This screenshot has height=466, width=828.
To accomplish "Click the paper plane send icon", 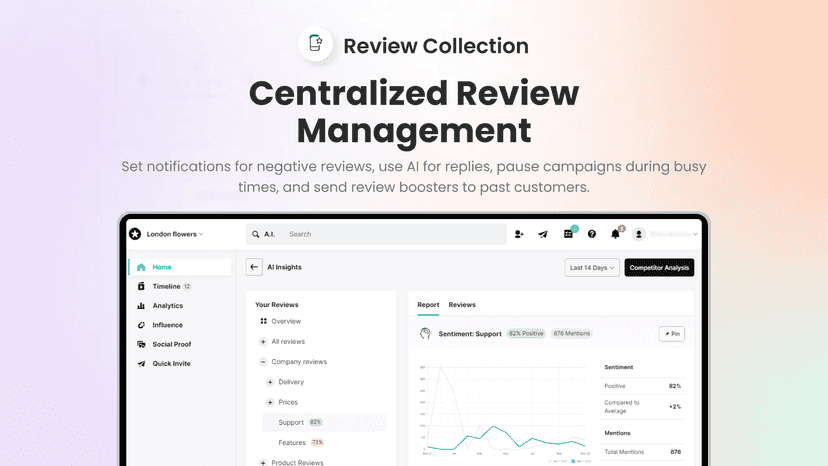I will pos(543,234).
